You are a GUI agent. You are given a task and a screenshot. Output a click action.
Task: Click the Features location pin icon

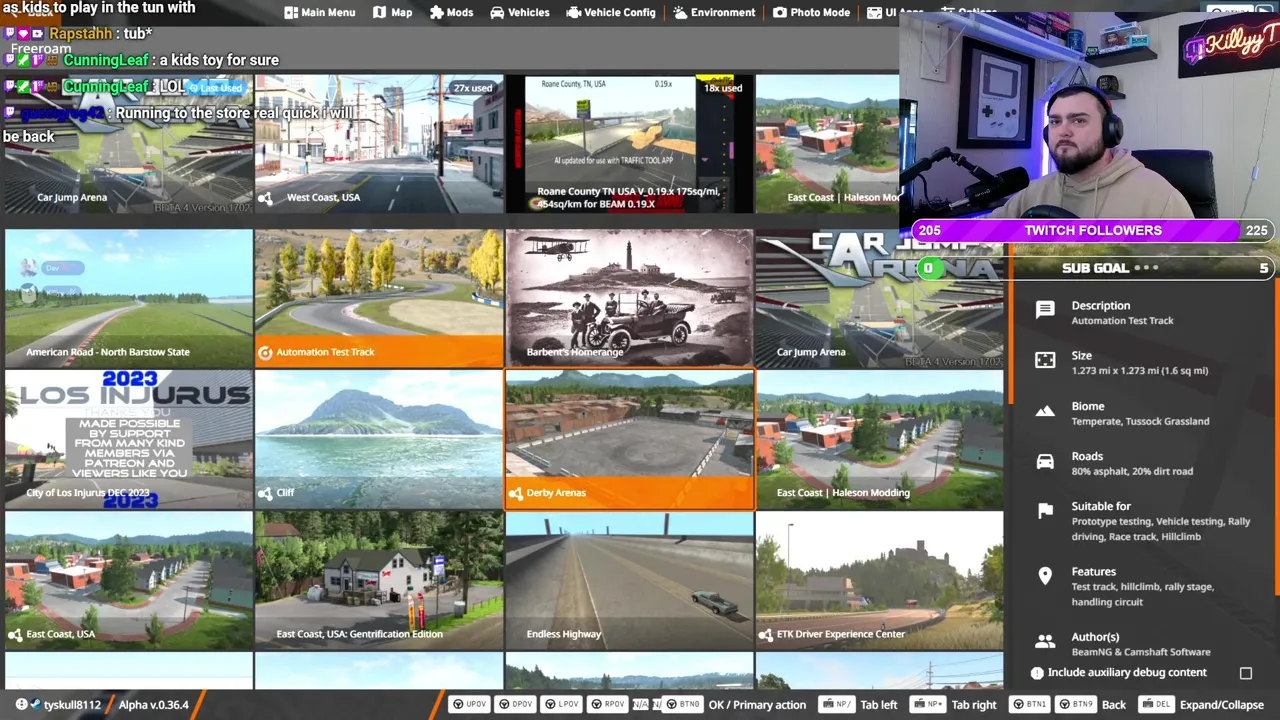(1045, 576)
